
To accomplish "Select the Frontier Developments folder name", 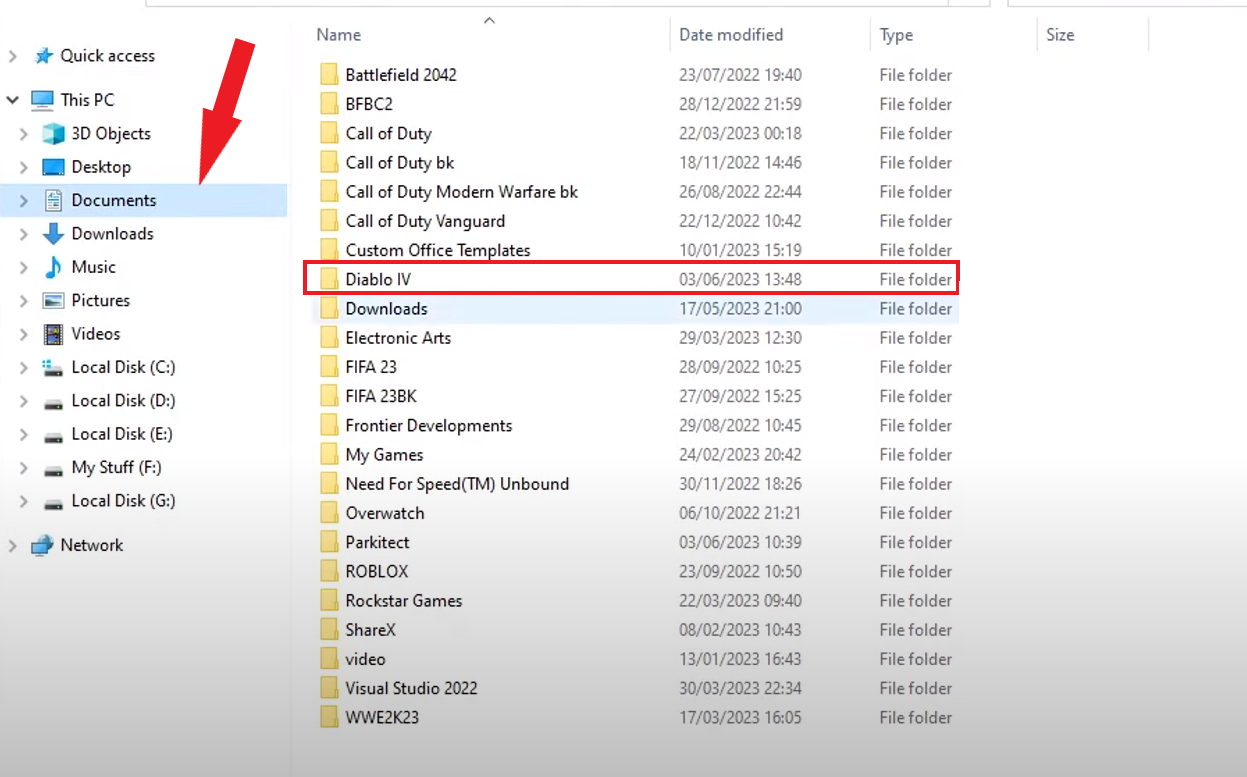I will click(429, 426).
